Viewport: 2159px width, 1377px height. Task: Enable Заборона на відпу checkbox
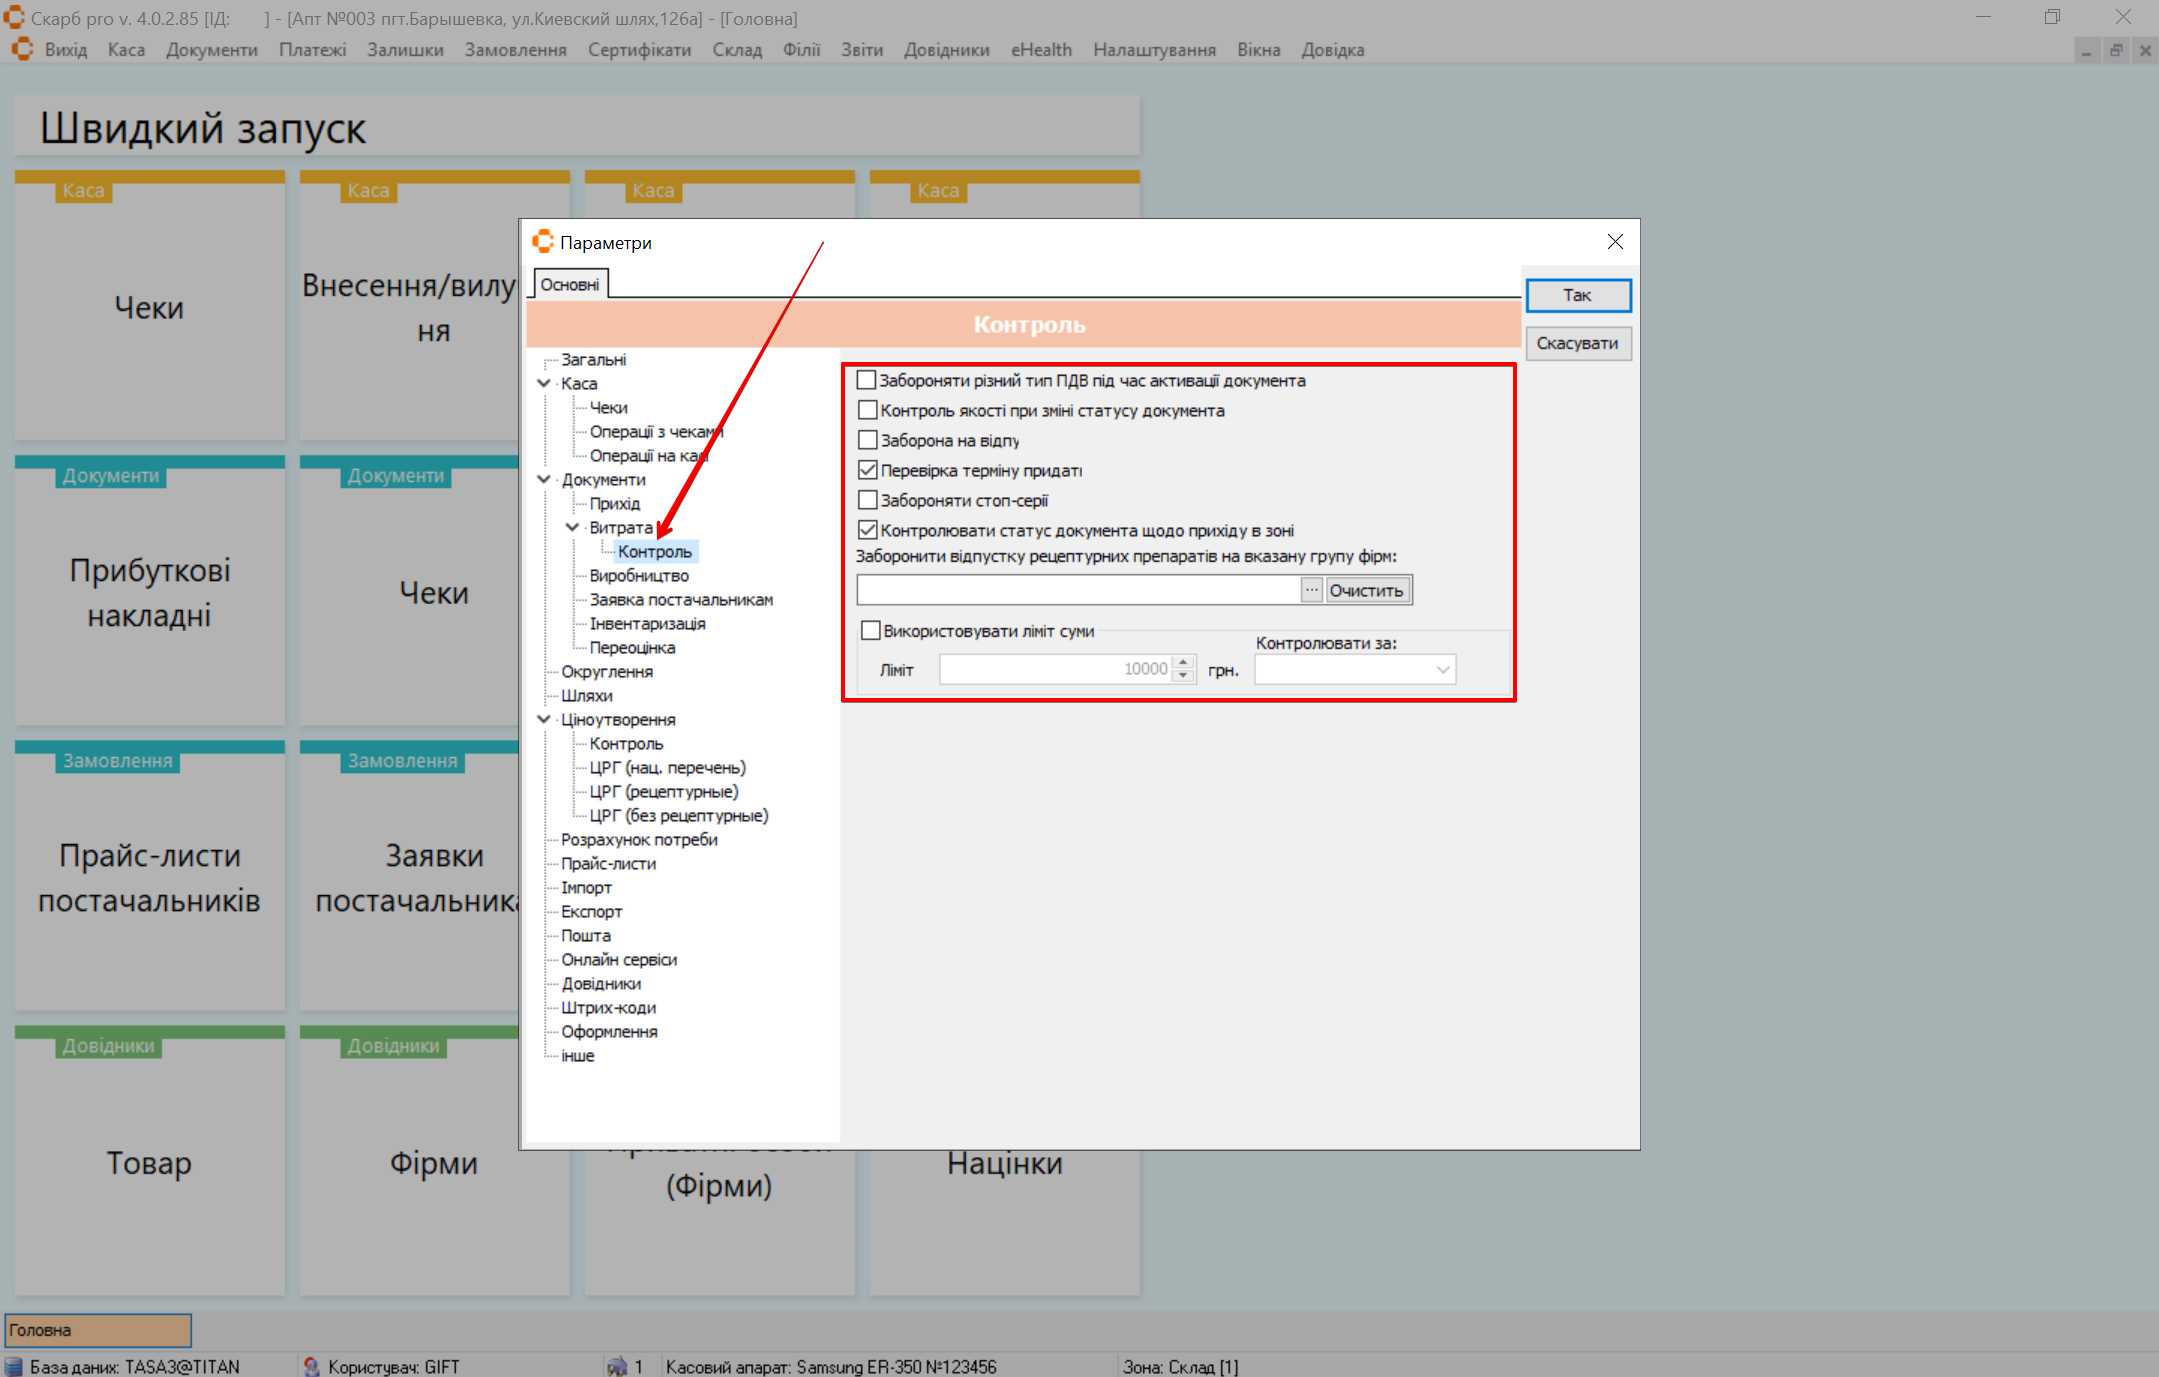coord(868,440)
